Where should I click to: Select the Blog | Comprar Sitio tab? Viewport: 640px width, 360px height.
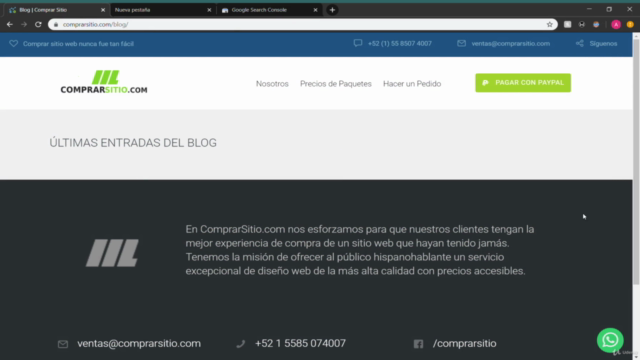pyautogui.click(x=56, y=10)
